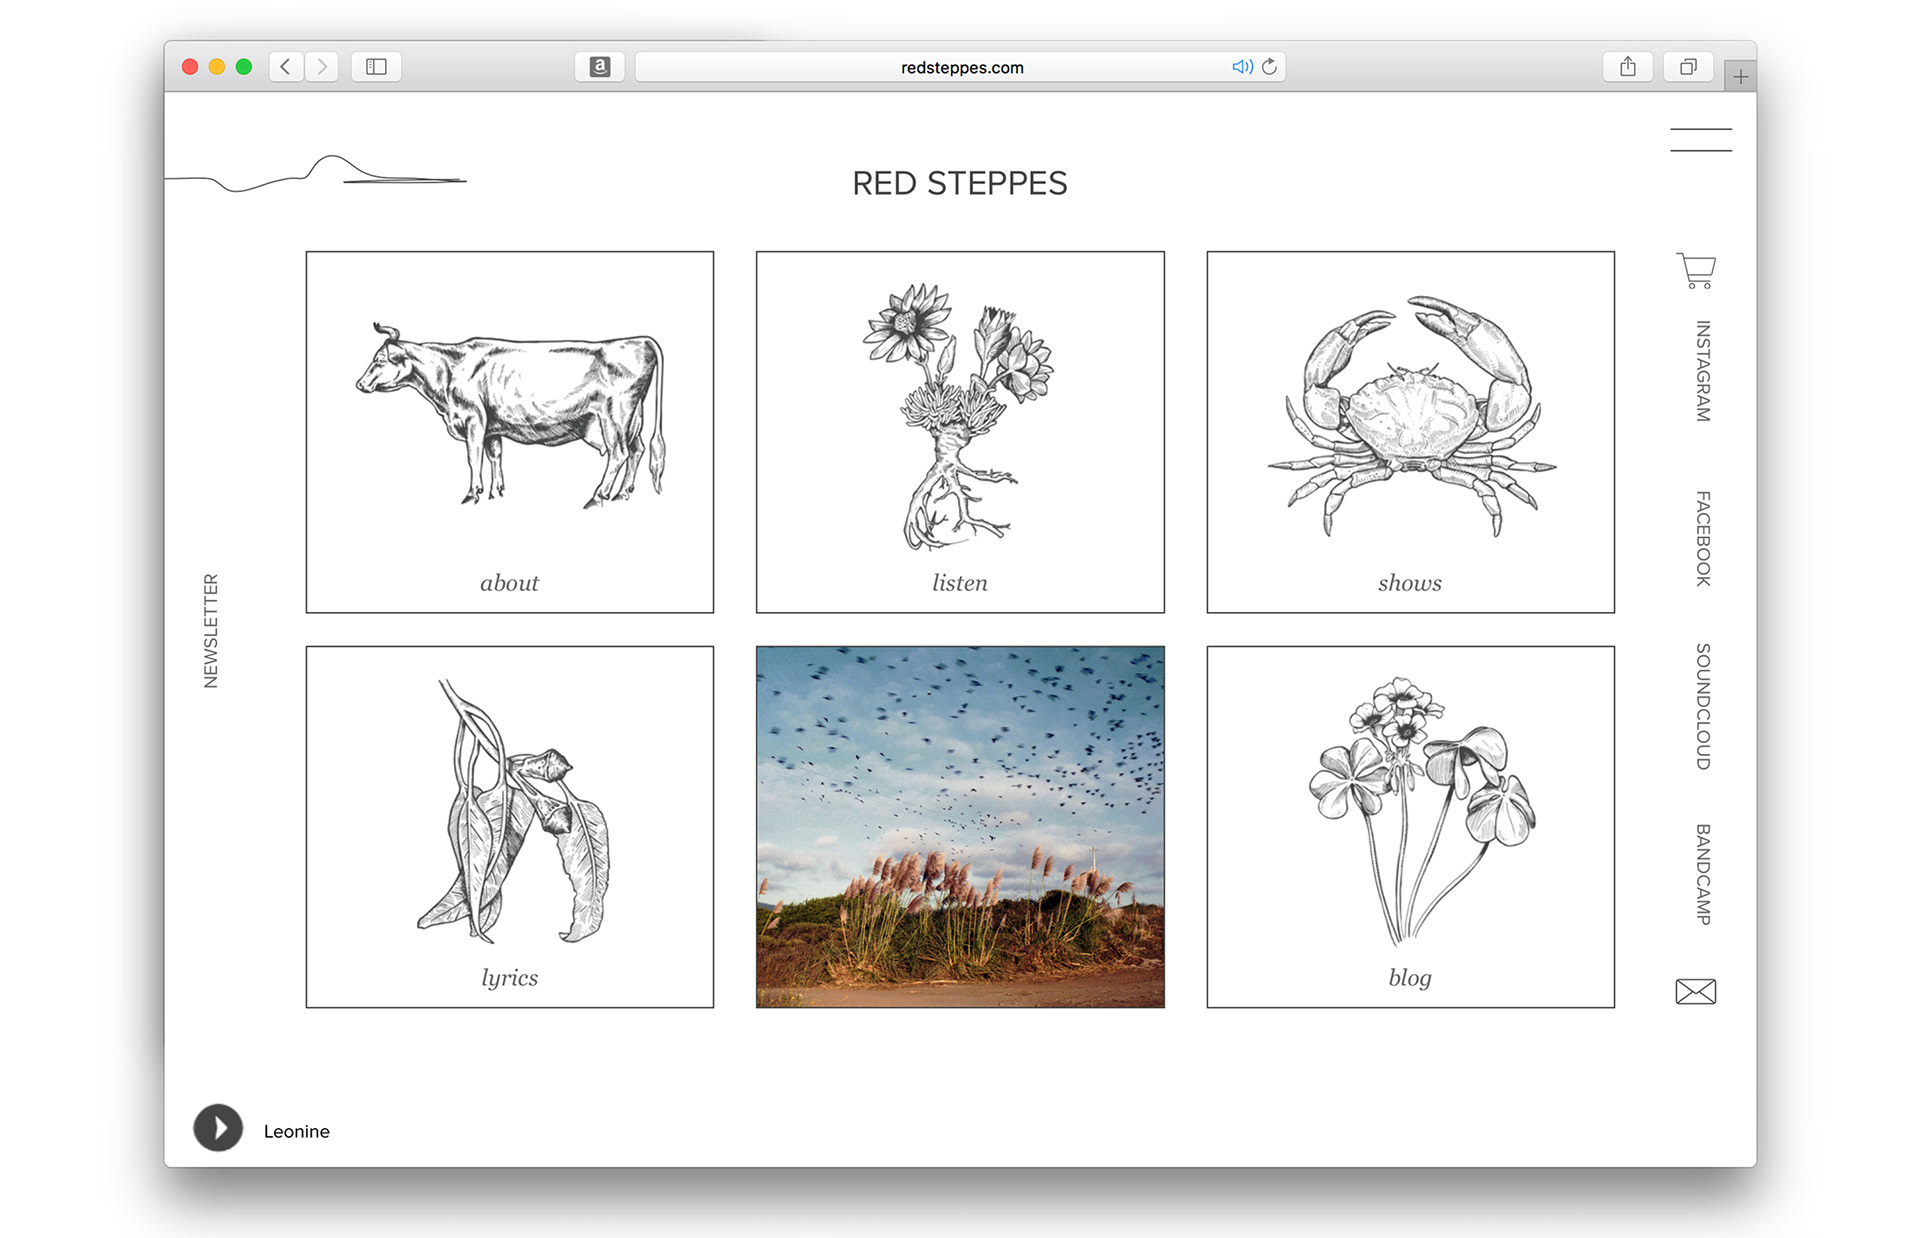Open the Instagram link
This screenshot has height=1238, width=1920.
click(x=1703, y=371)
